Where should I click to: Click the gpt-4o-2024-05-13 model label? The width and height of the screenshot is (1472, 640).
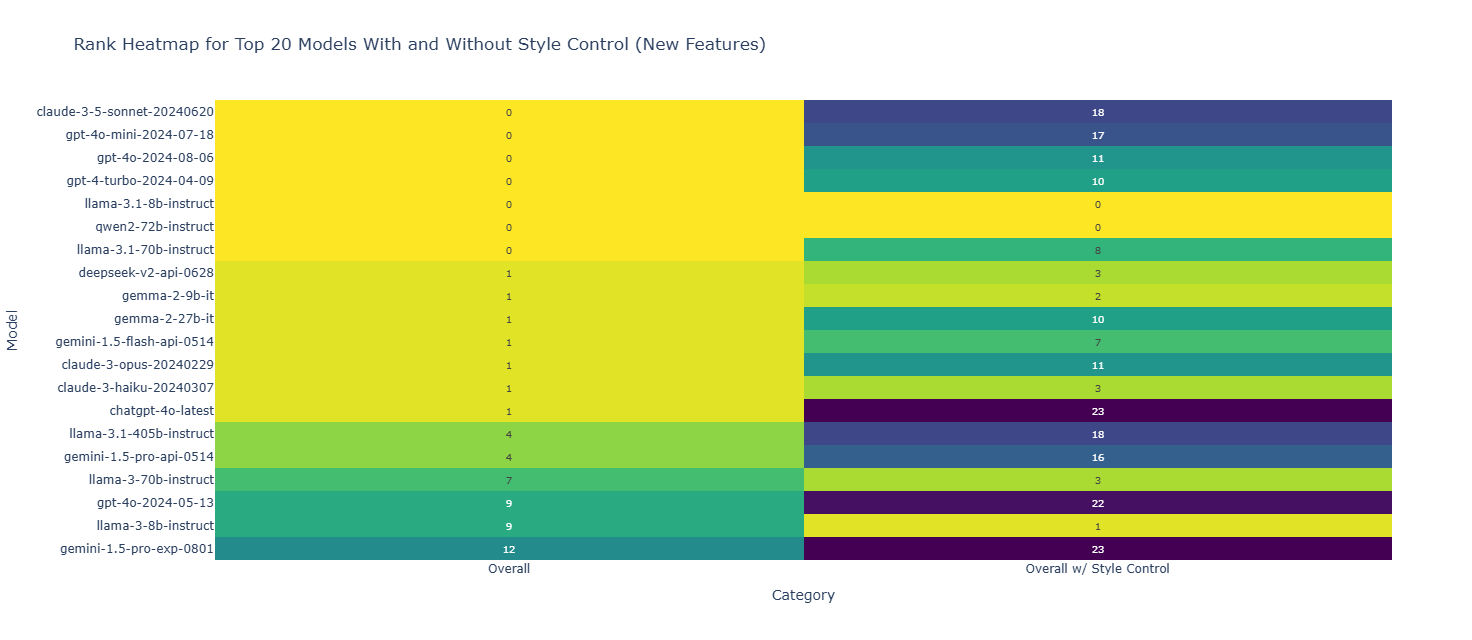coord(155,503)
